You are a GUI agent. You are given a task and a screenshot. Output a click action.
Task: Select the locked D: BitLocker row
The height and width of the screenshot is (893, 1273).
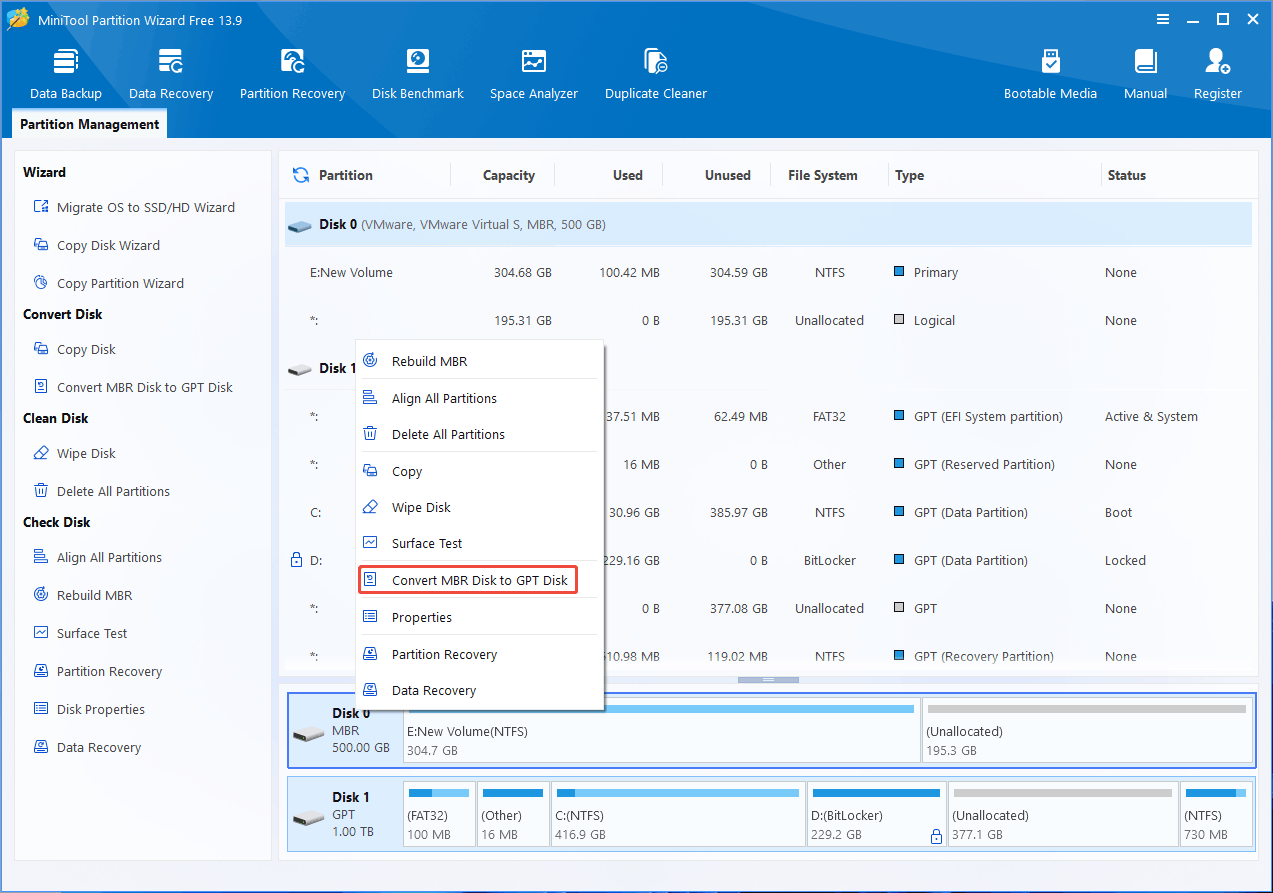(x=768, y=560)
